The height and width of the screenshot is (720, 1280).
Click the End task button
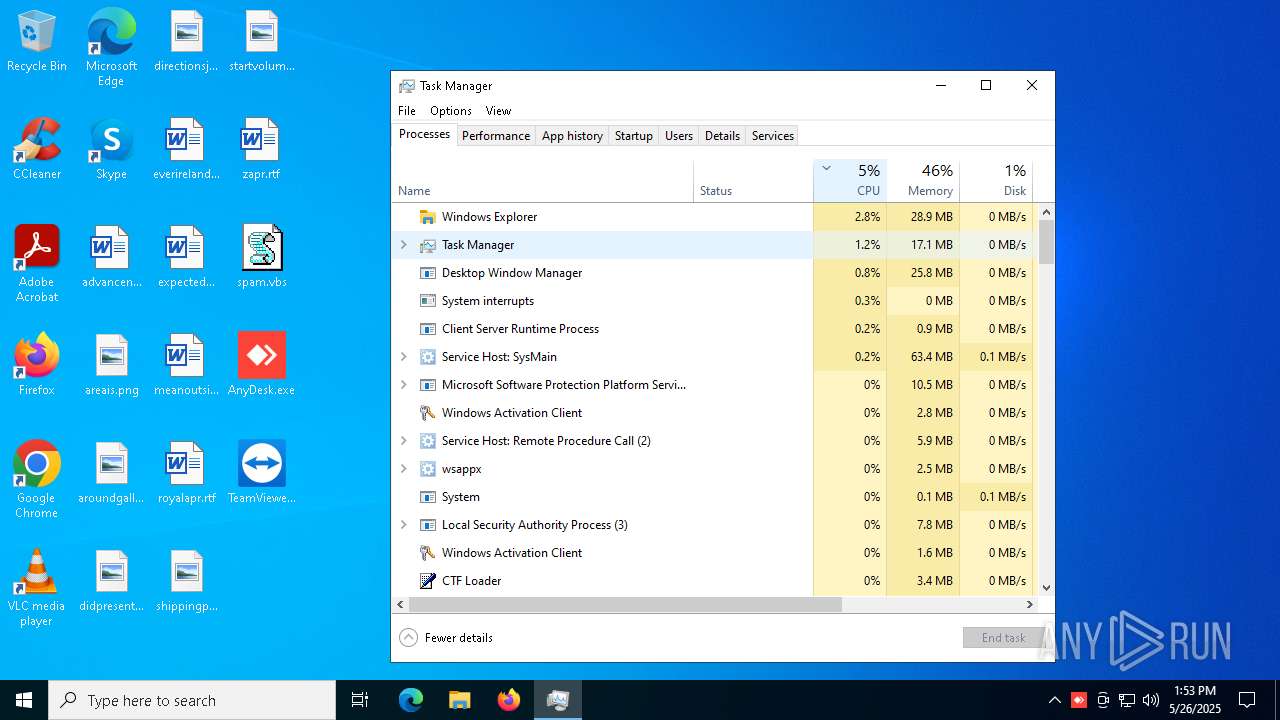pyautogui.click(x=1003, y=638)
